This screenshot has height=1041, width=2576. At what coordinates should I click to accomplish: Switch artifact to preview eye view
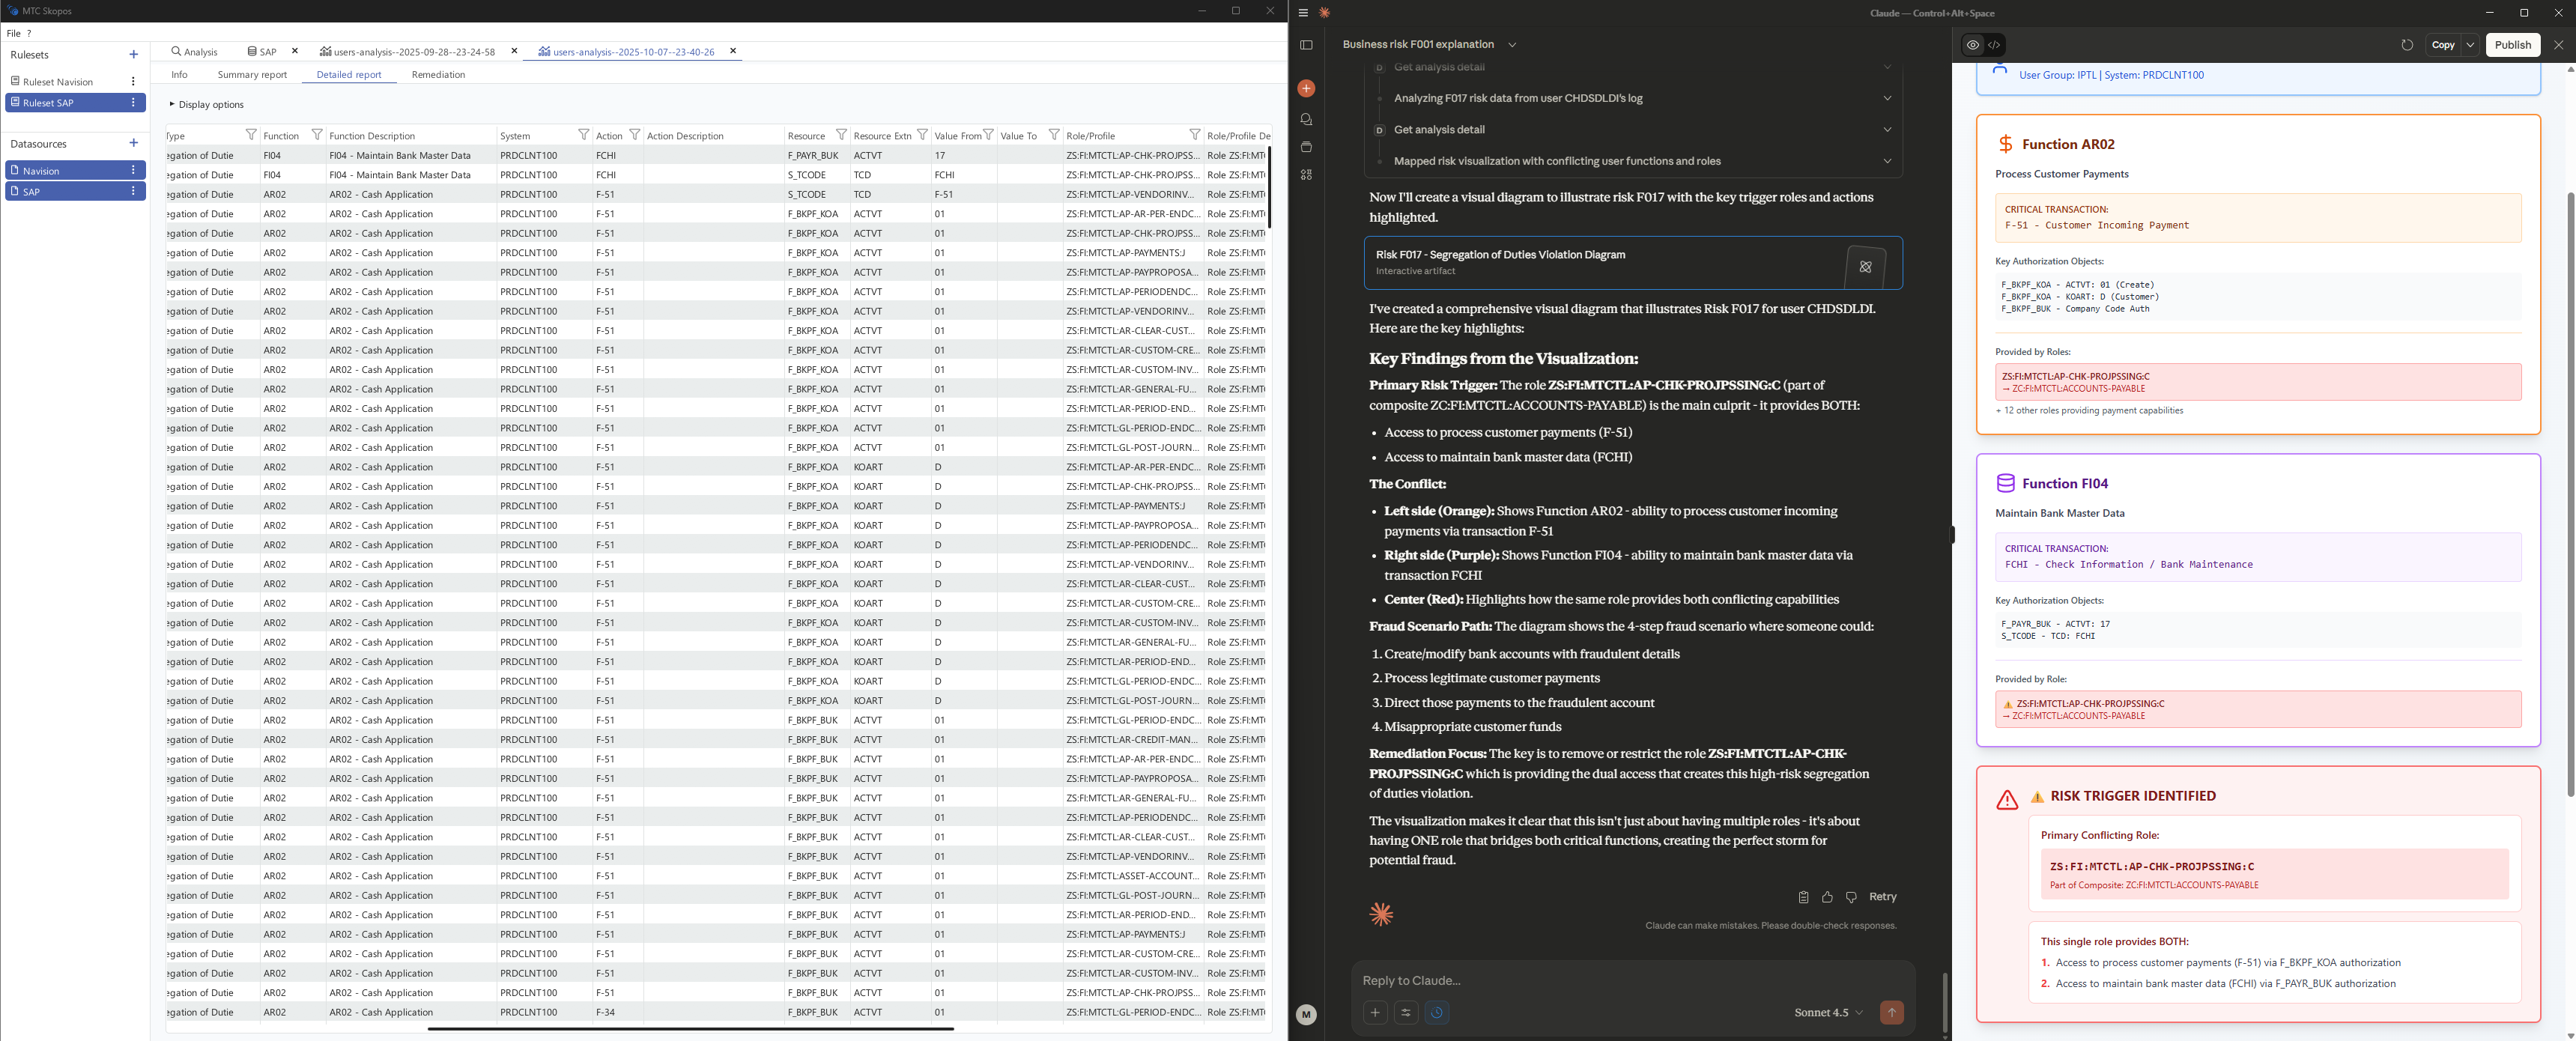(1972, 45)
